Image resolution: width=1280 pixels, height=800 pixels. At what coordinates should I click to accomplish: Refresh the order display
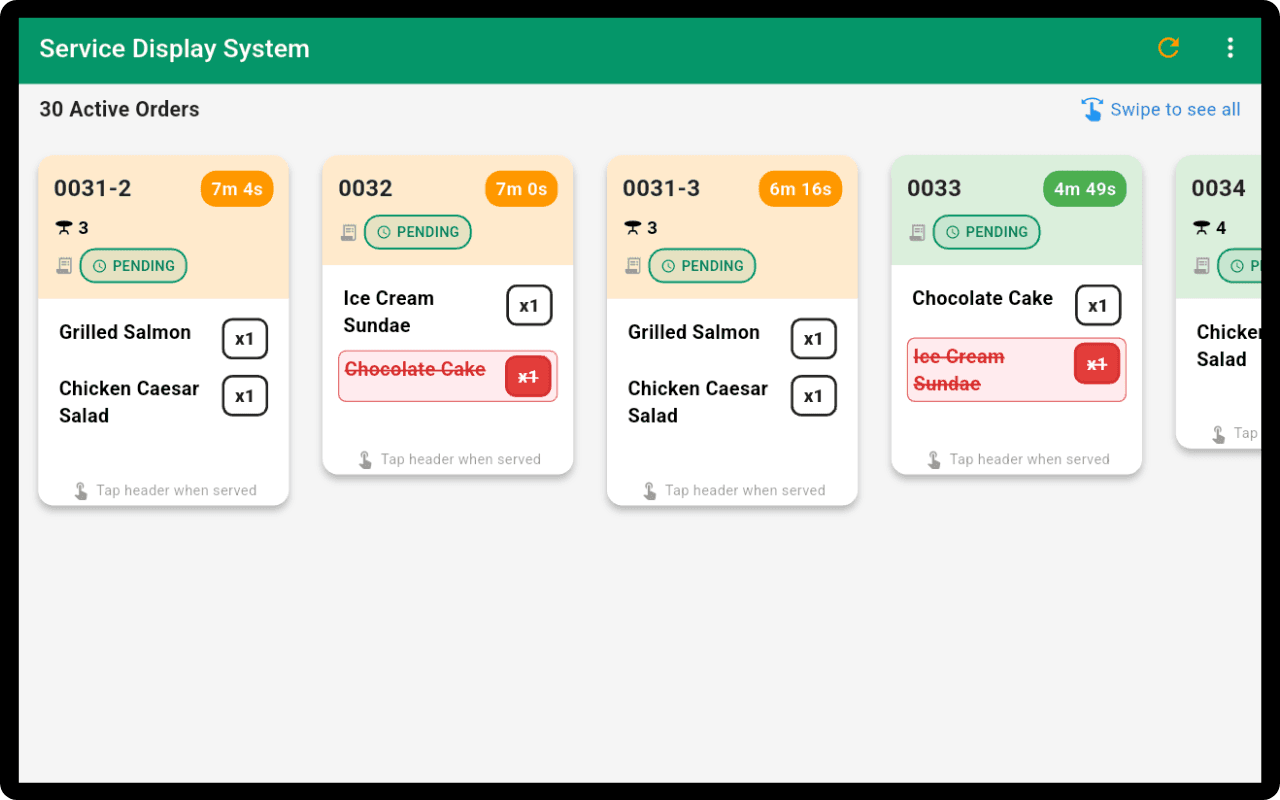pyautogui.click(x=1167, y=47)
